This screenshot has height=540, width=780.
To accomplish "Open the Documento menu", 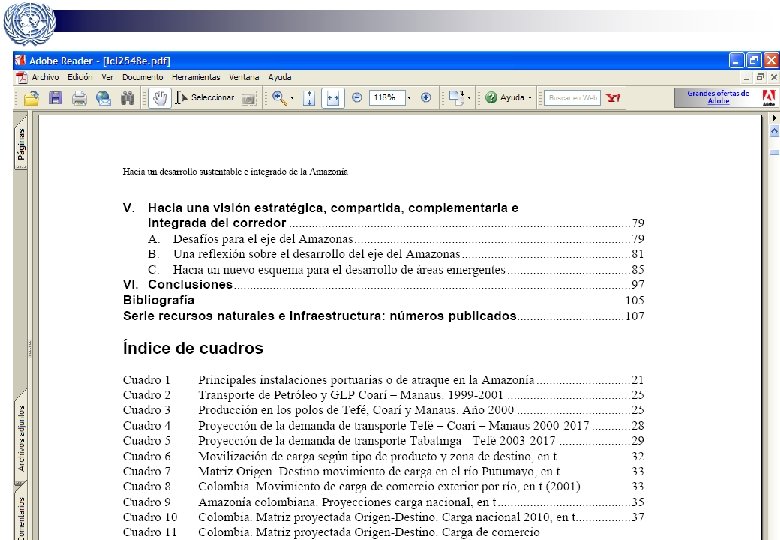I will coord(143,77).
